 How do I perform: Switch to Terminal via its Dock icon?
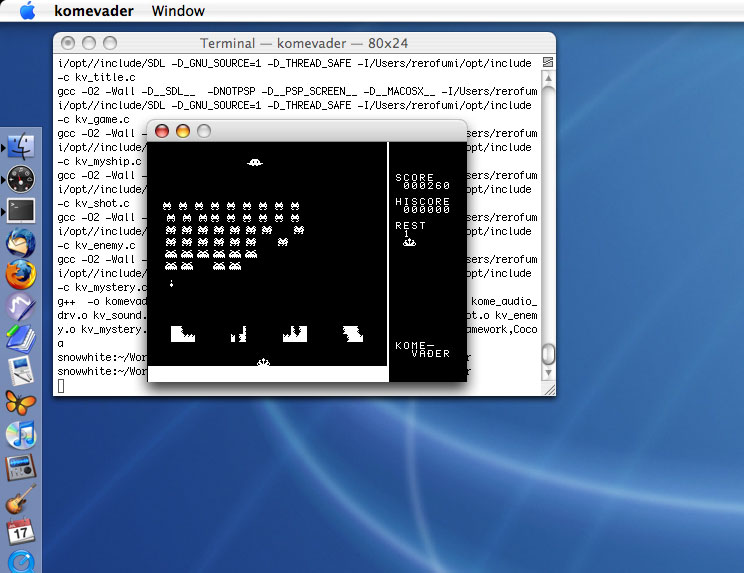pos(21,211)
